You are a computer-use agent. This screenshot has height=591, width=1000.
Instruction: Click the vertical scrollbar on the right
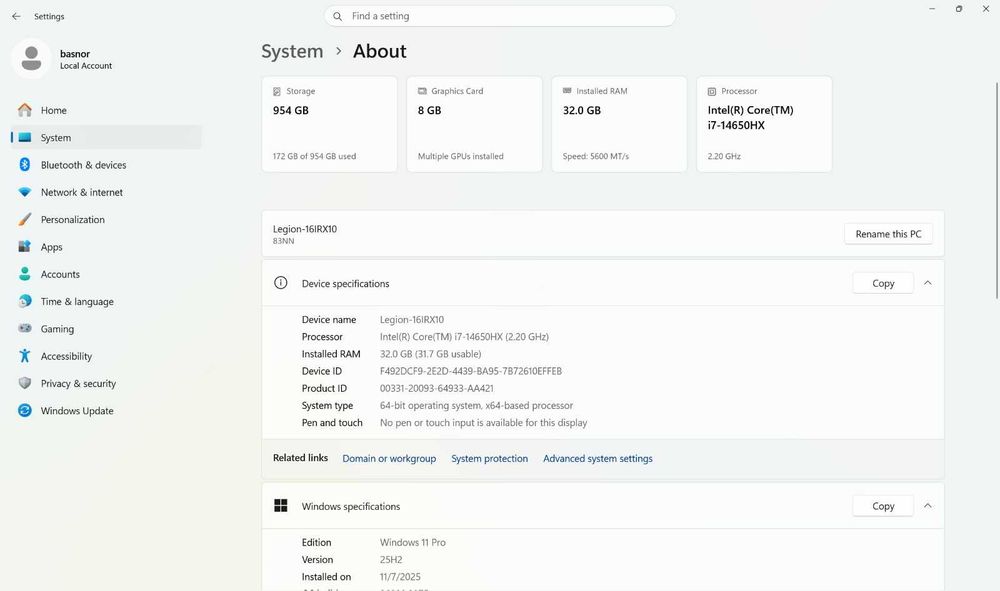(x=996, y=191)
